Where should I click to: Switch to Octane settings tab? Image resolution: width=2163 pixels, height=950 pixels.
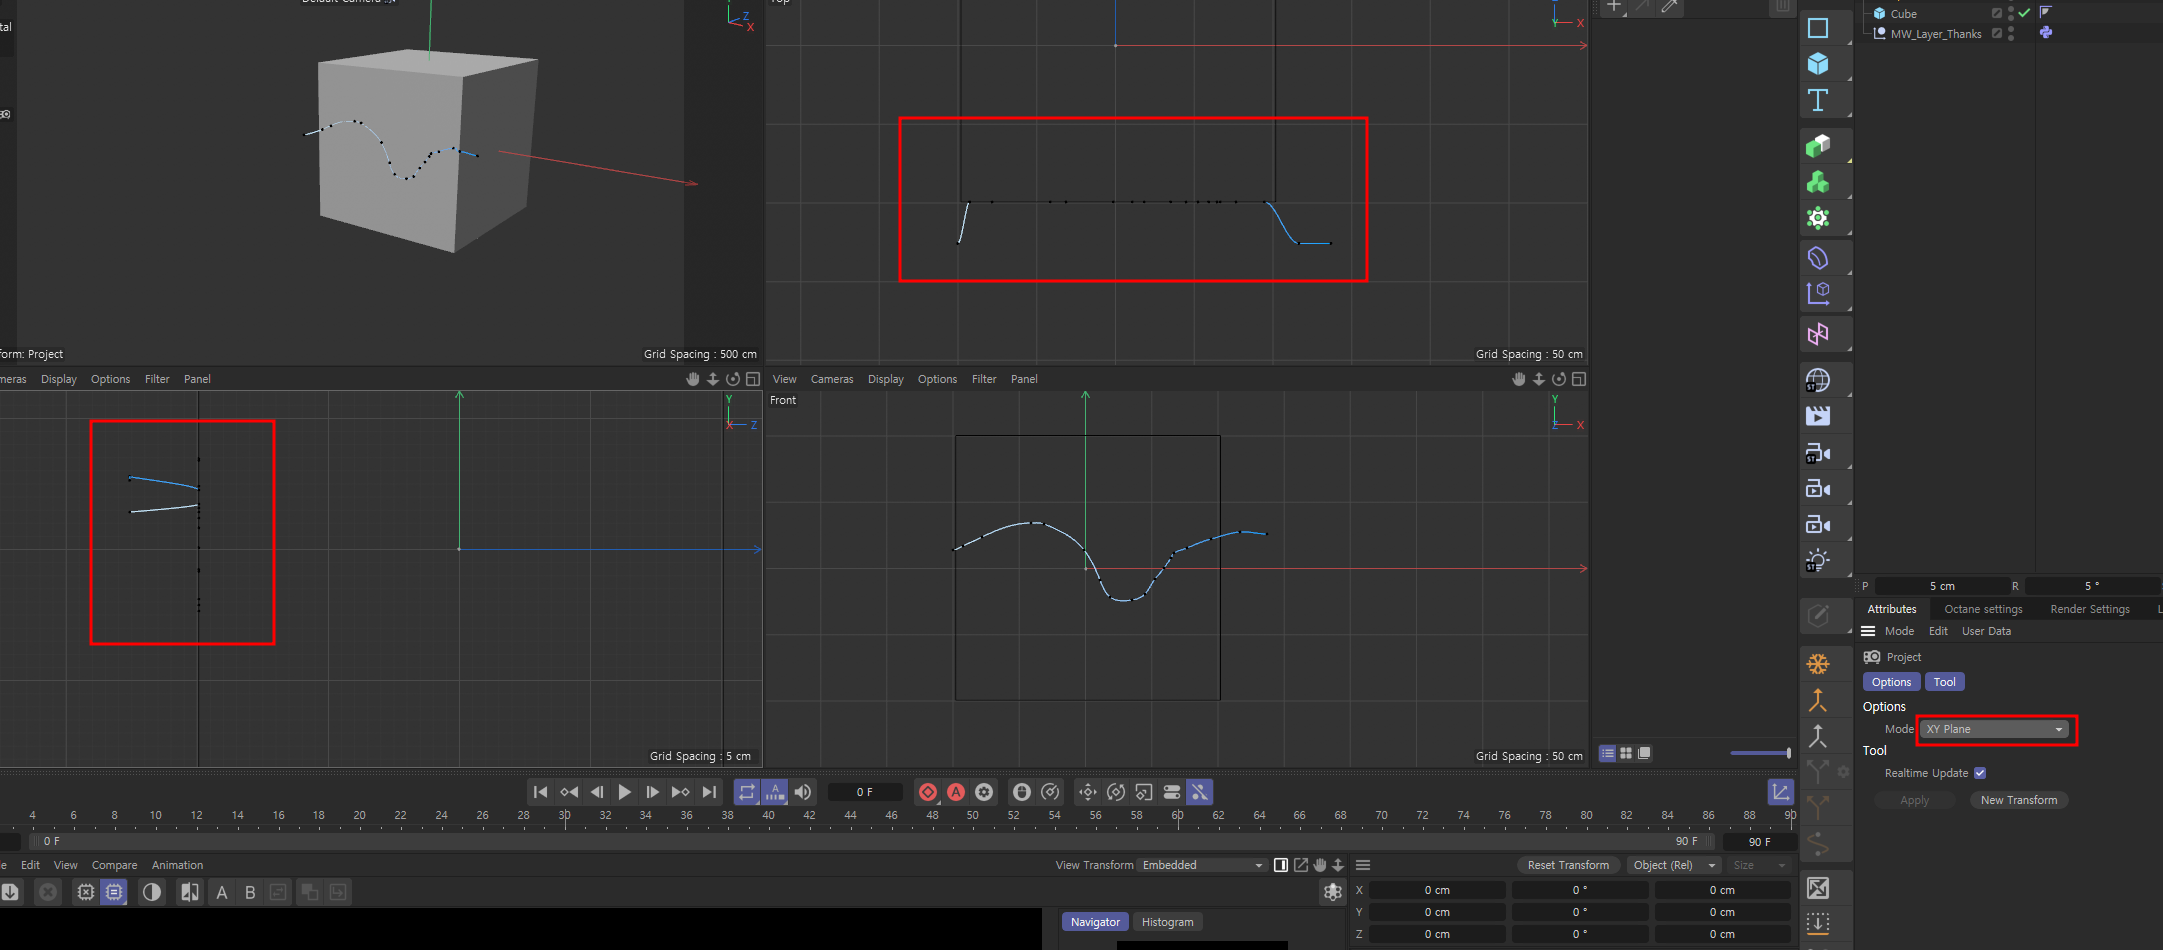[x=1983, y=609]
